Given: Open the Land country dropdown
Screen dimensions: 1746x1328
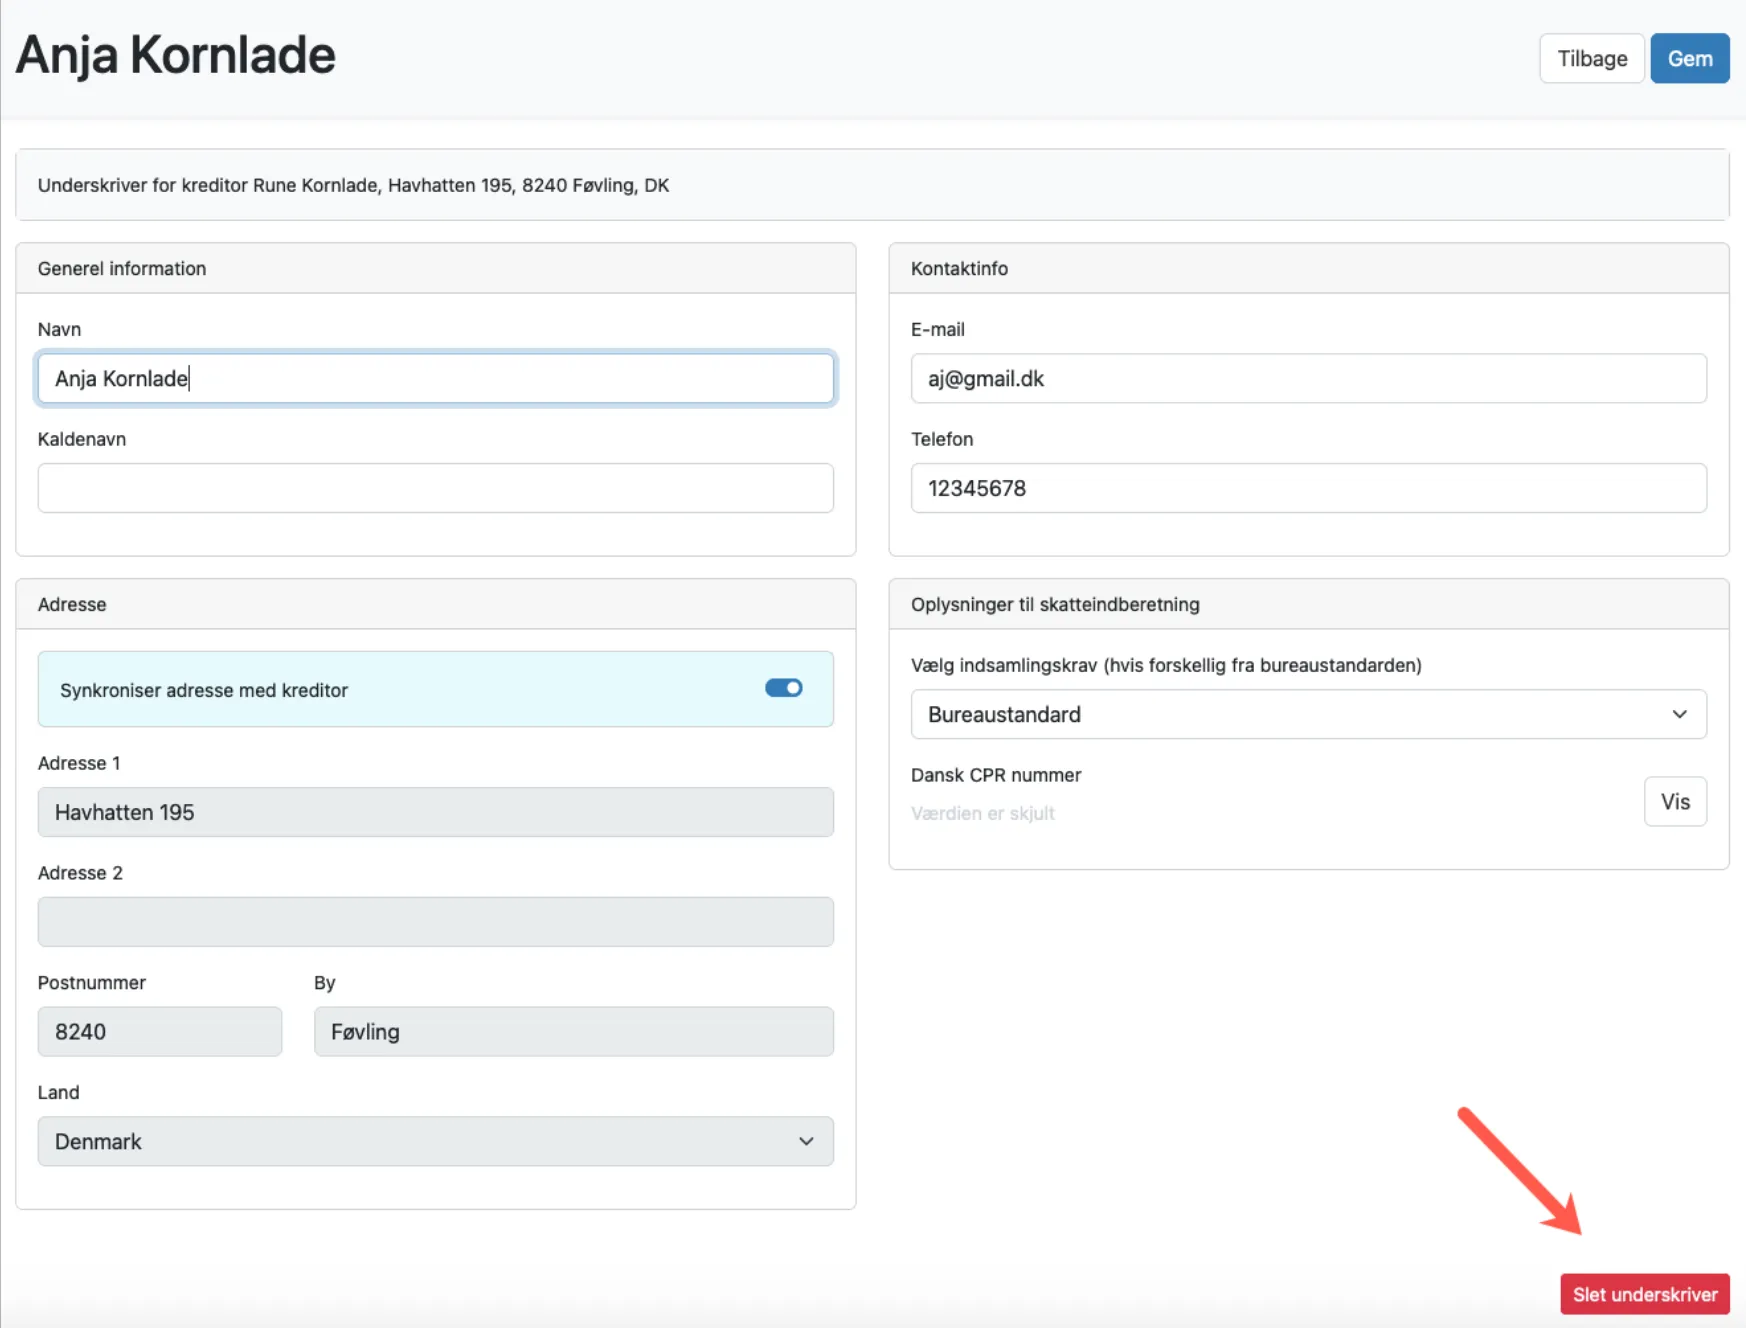Looking at the screenshot, I should tap(435, 1141).
